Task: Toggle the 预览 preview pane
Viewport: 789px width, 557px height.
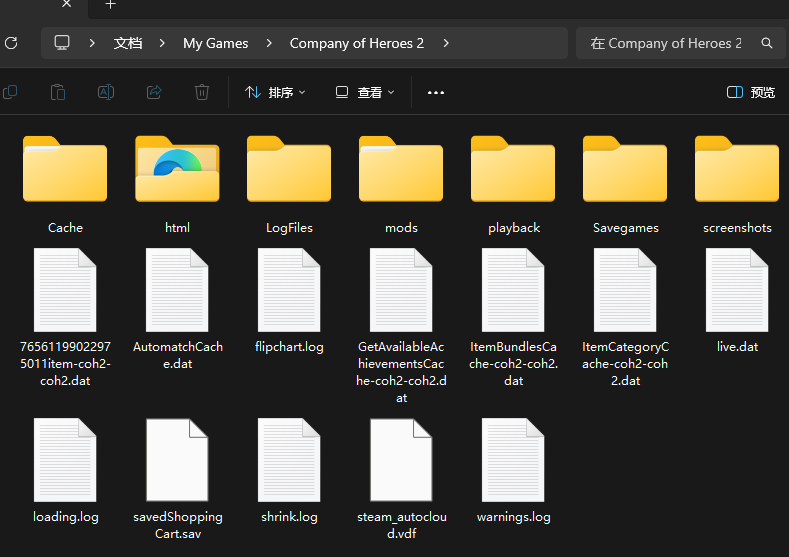Action: click(751, 93)
